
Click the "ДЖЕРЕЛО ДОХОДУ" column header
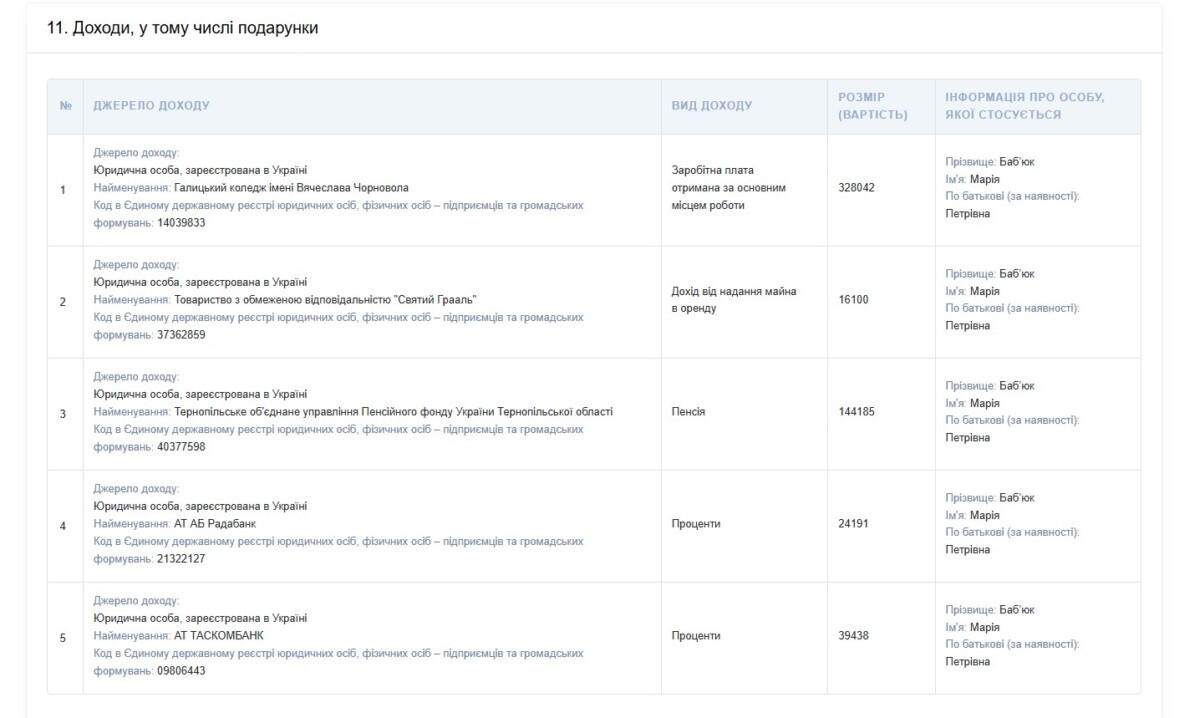tap(151, 106)
